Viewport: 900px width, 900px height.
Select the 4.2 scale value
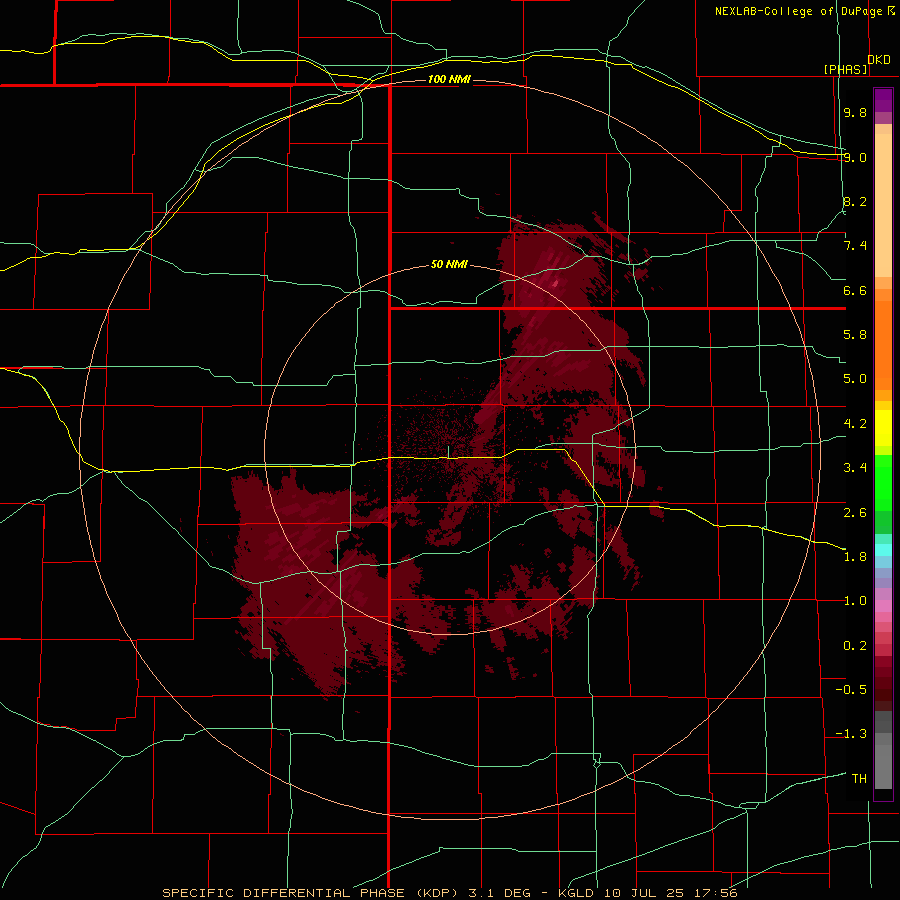855,424
